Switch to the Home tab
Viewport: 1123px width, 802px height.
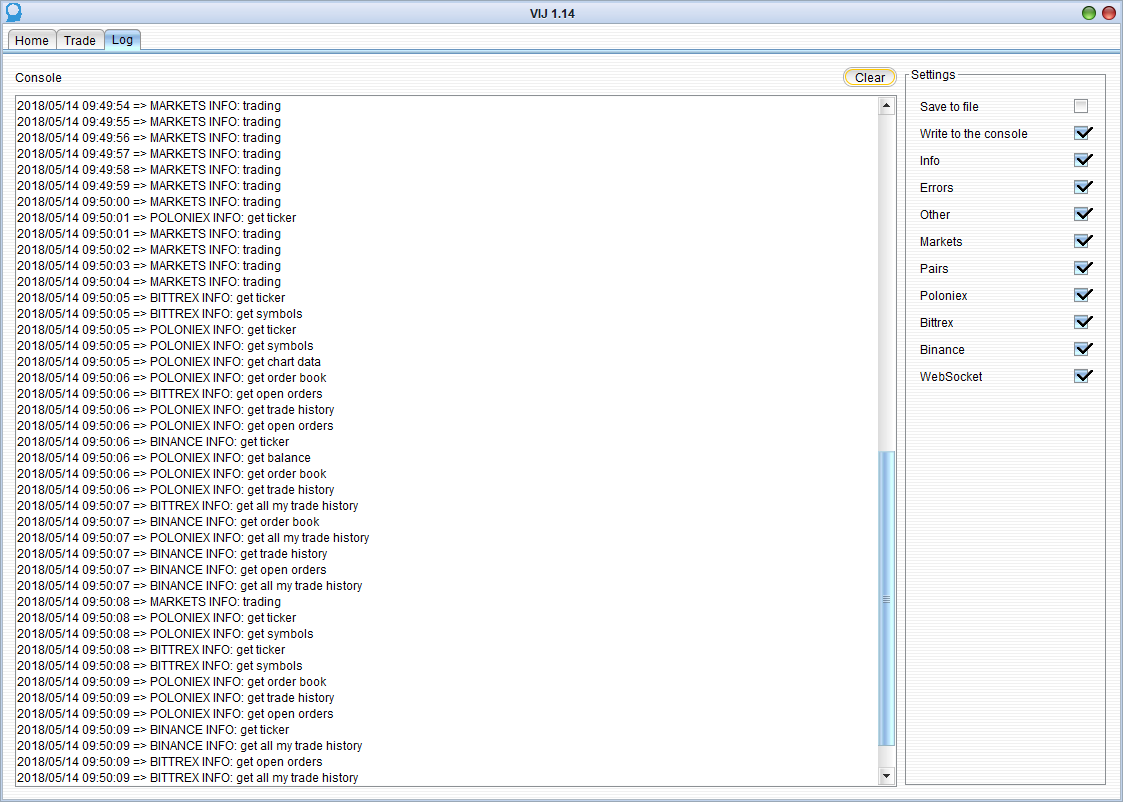31,40
